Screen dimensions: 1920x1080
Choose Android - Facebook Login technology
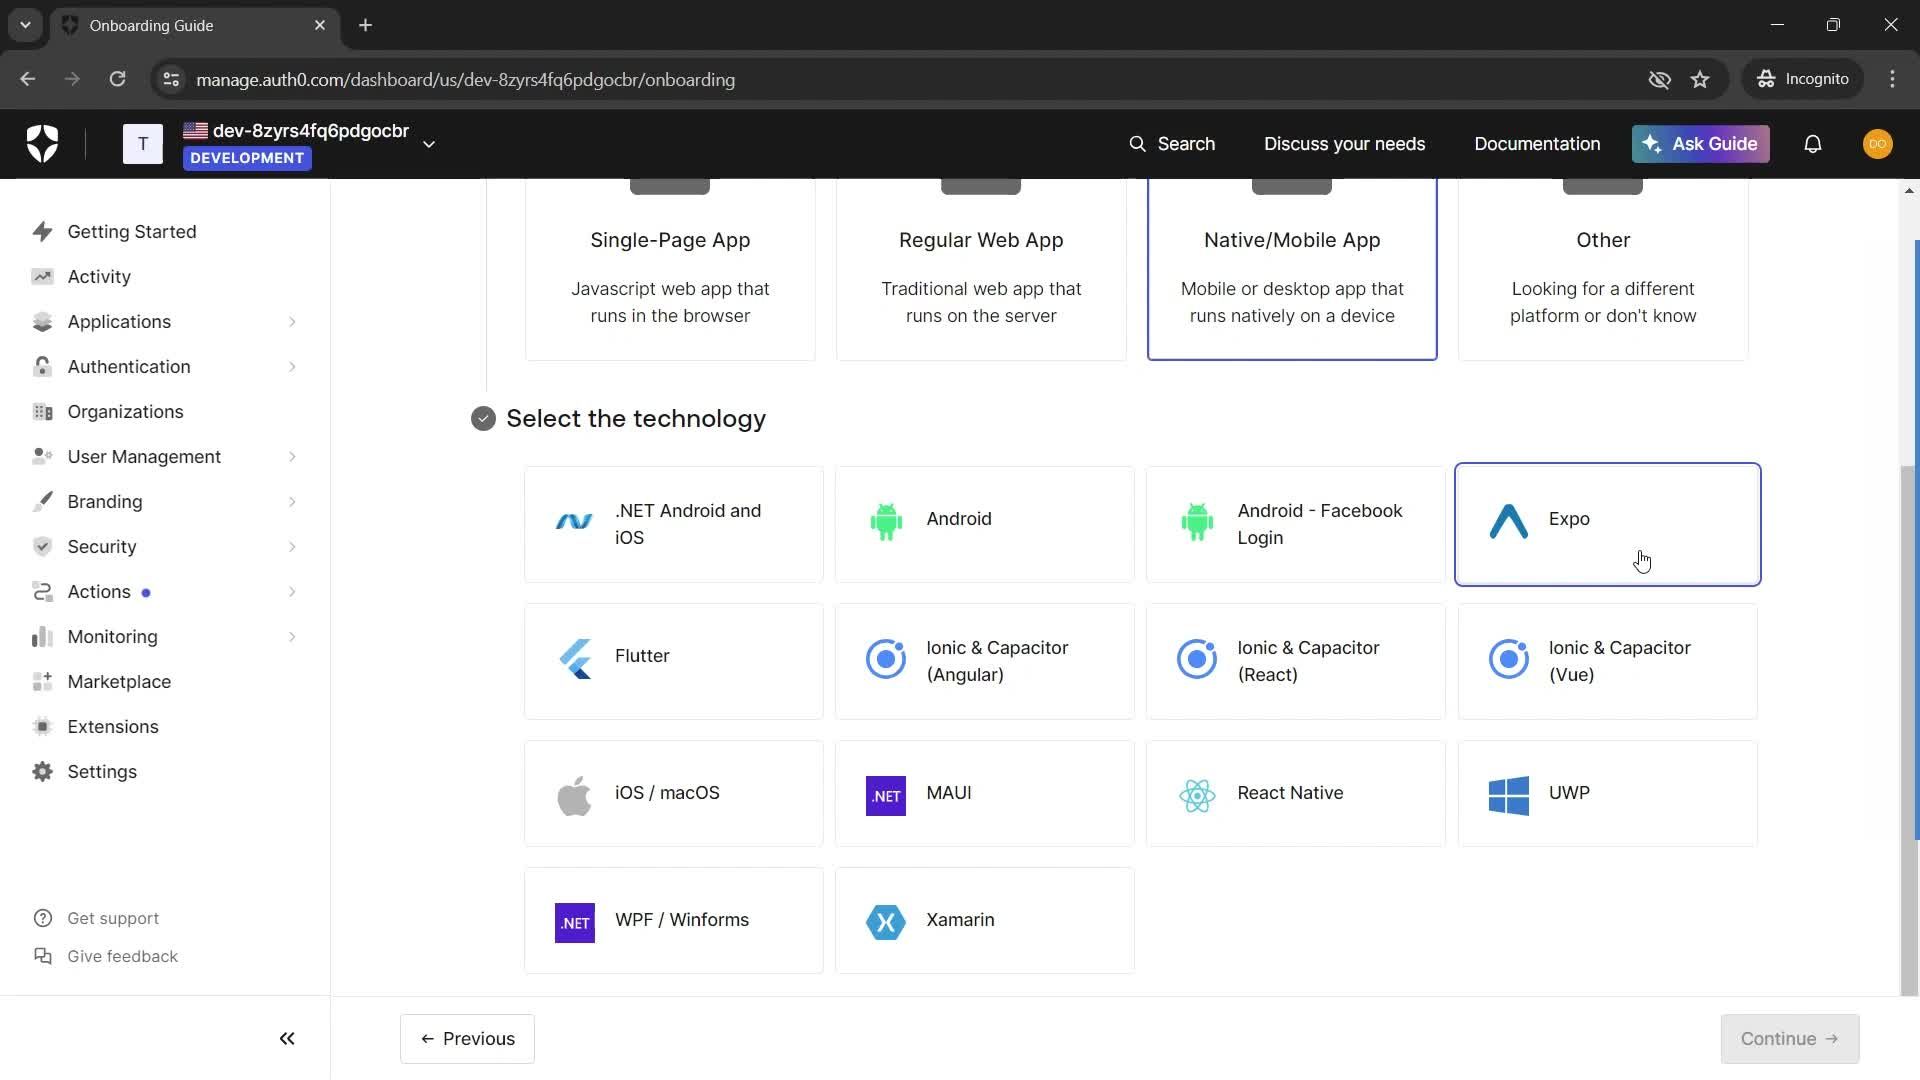click(1296, 524)
